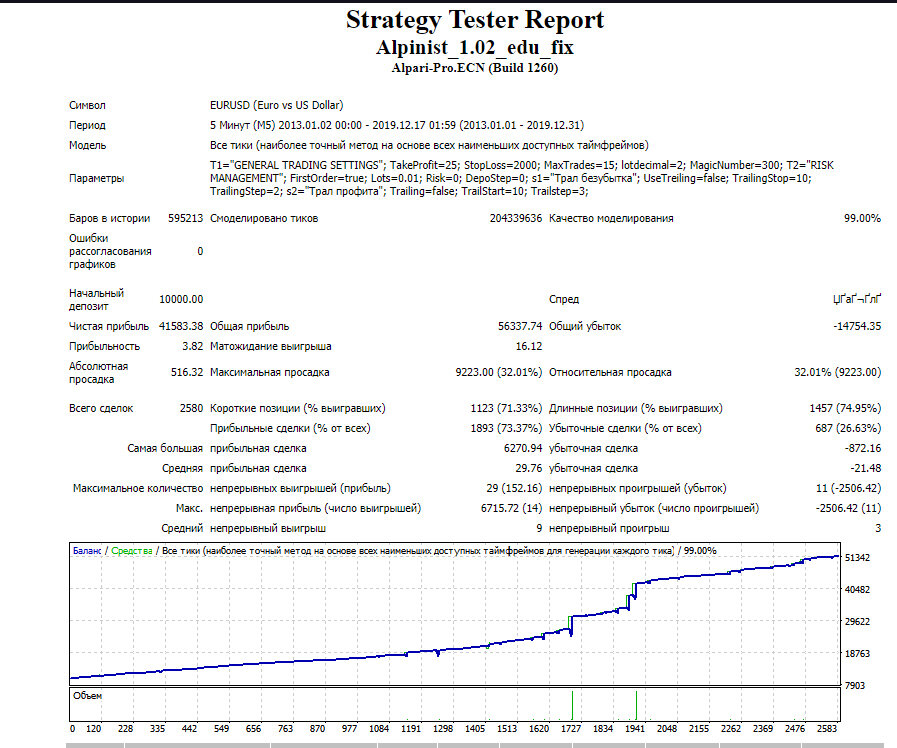
Task: Select the expert name 'Alpinist_1.02_edu_fix'
Action: 475,47
